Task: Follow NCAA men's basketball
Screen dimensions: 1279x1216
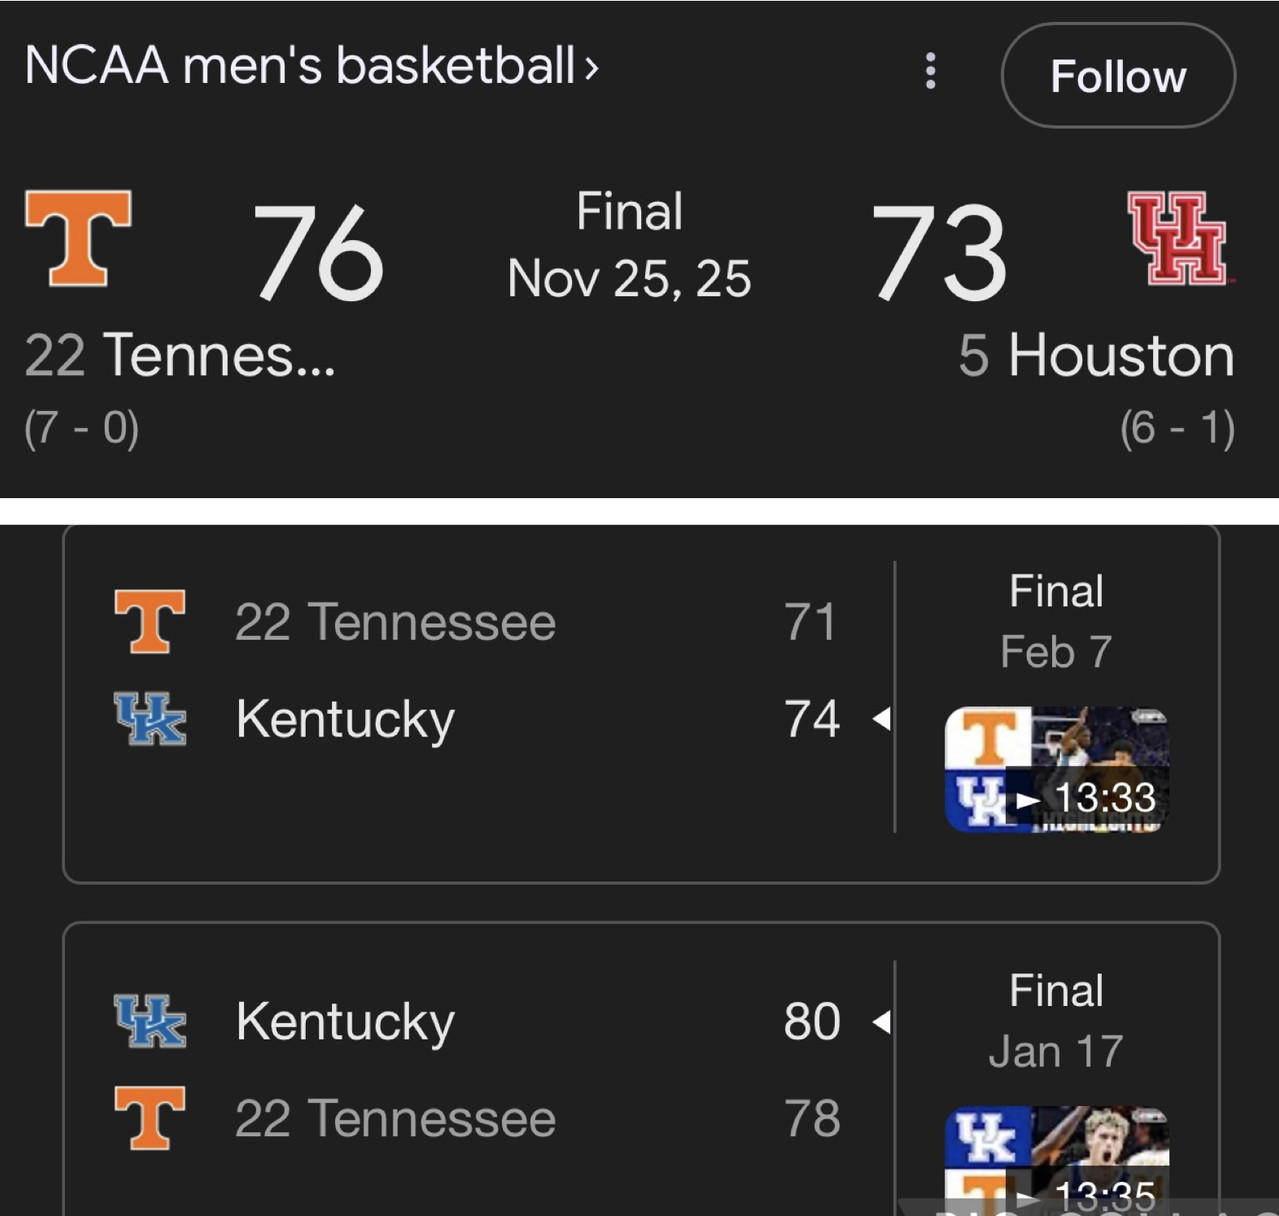Action: pos(1118,76)
